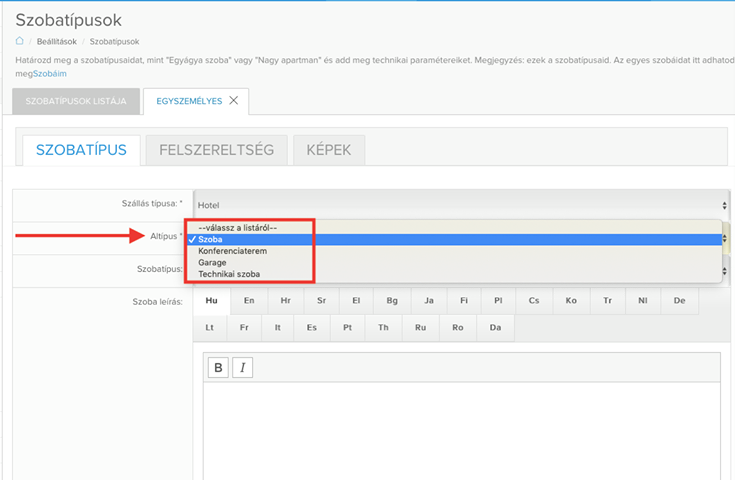Select Pt language tab

pyautogui.click(x=347, y=328)
